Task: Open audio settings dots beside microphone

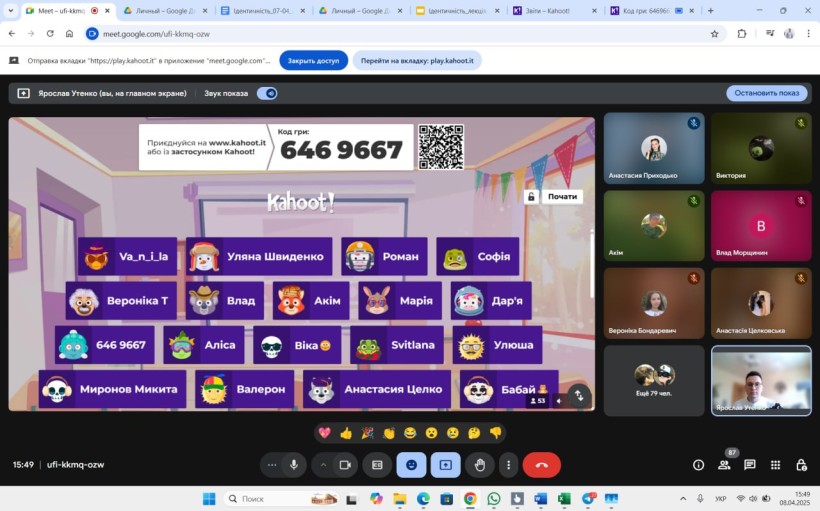Action: point(272,464)
